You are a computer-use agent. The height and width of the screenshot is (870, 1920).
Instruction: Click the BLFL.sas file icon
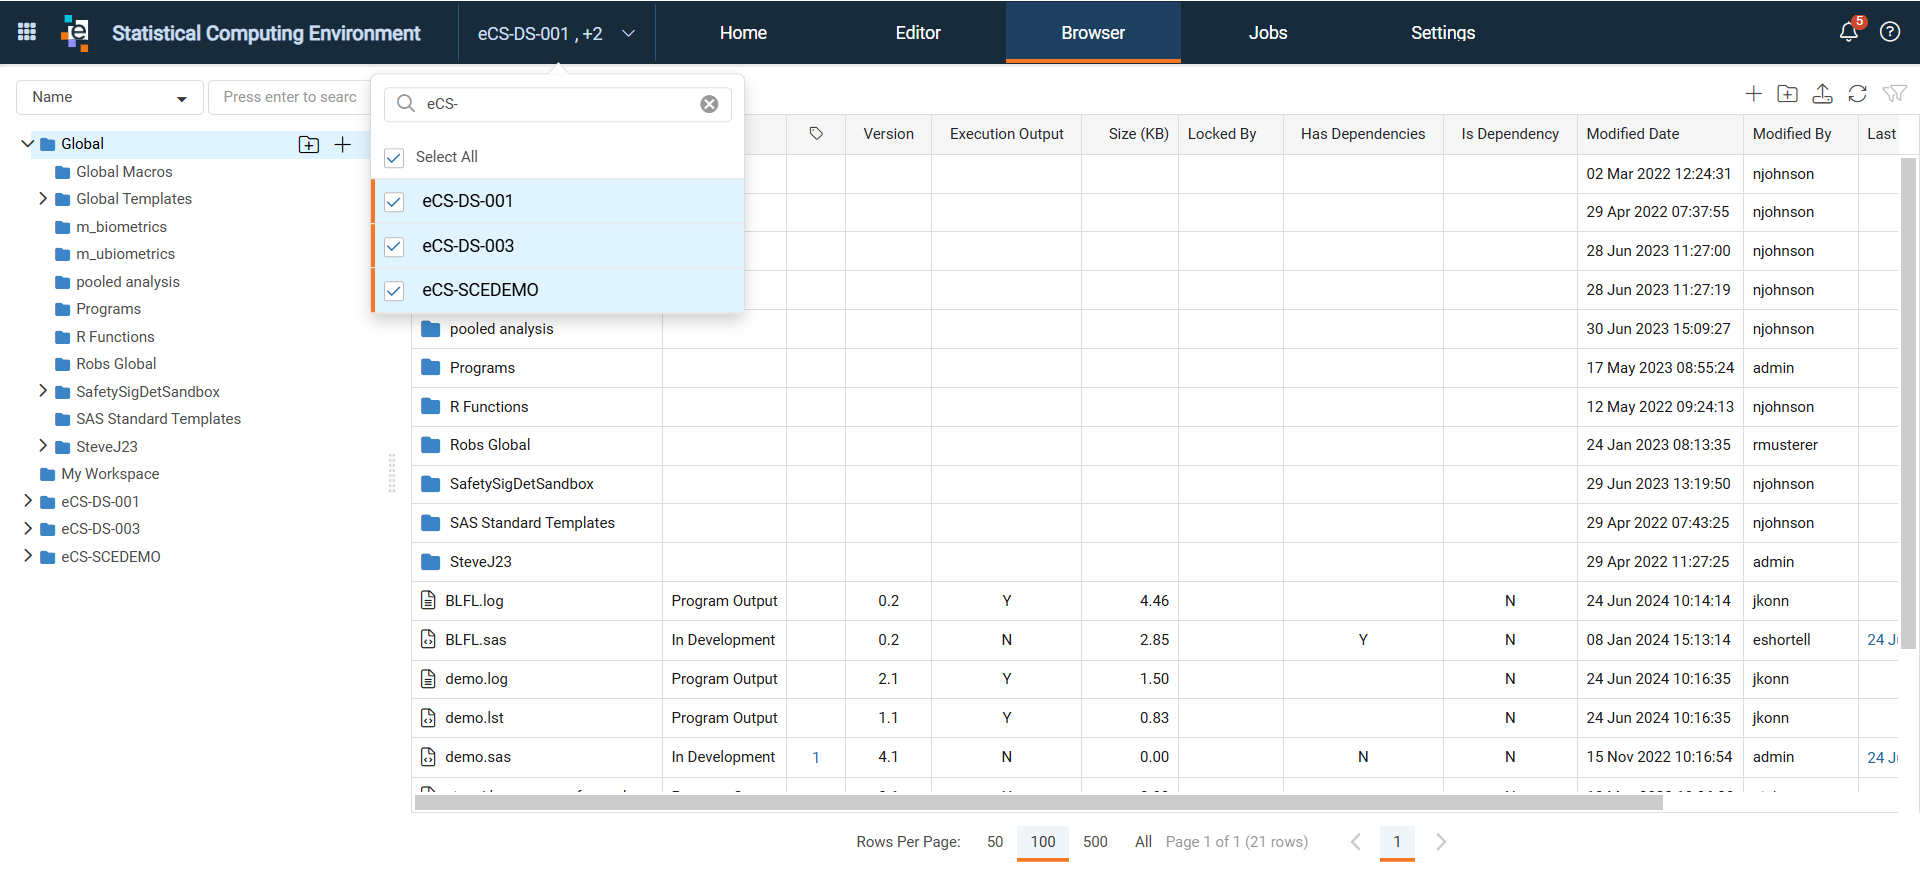tap(428, 640)
